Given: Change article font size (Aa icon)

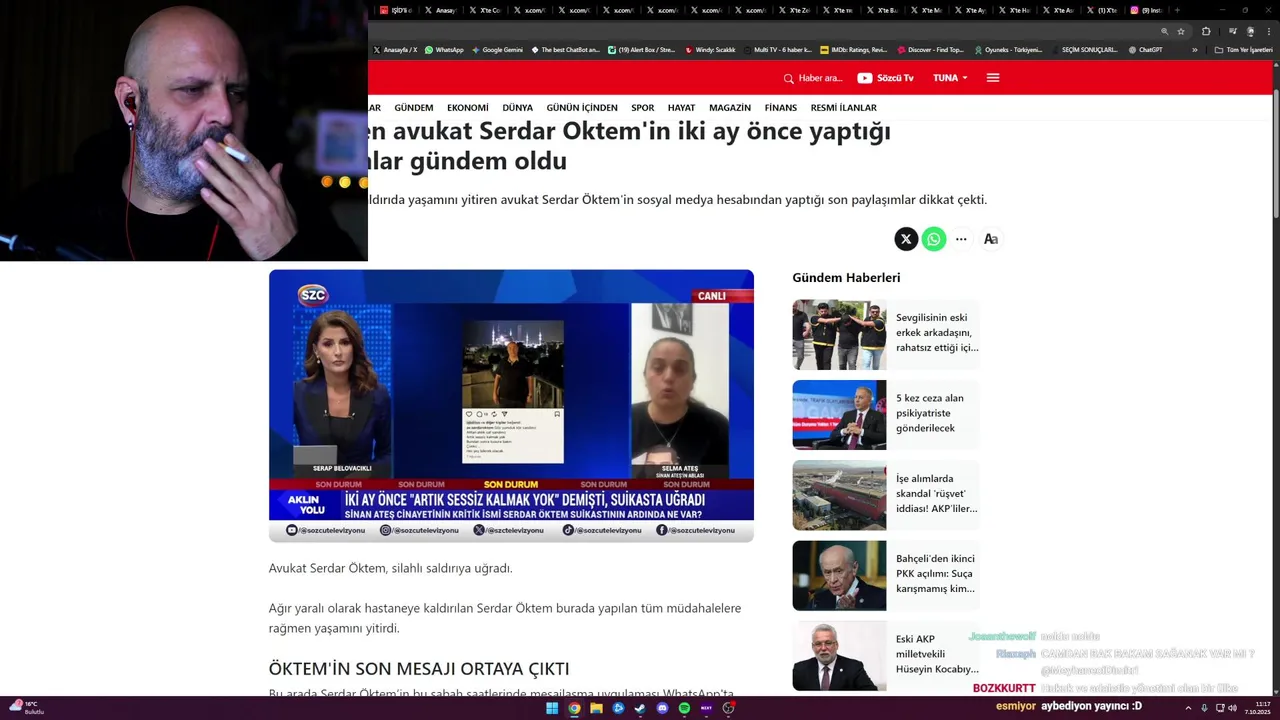Looking at the screenshot, I should click(991, 239).
